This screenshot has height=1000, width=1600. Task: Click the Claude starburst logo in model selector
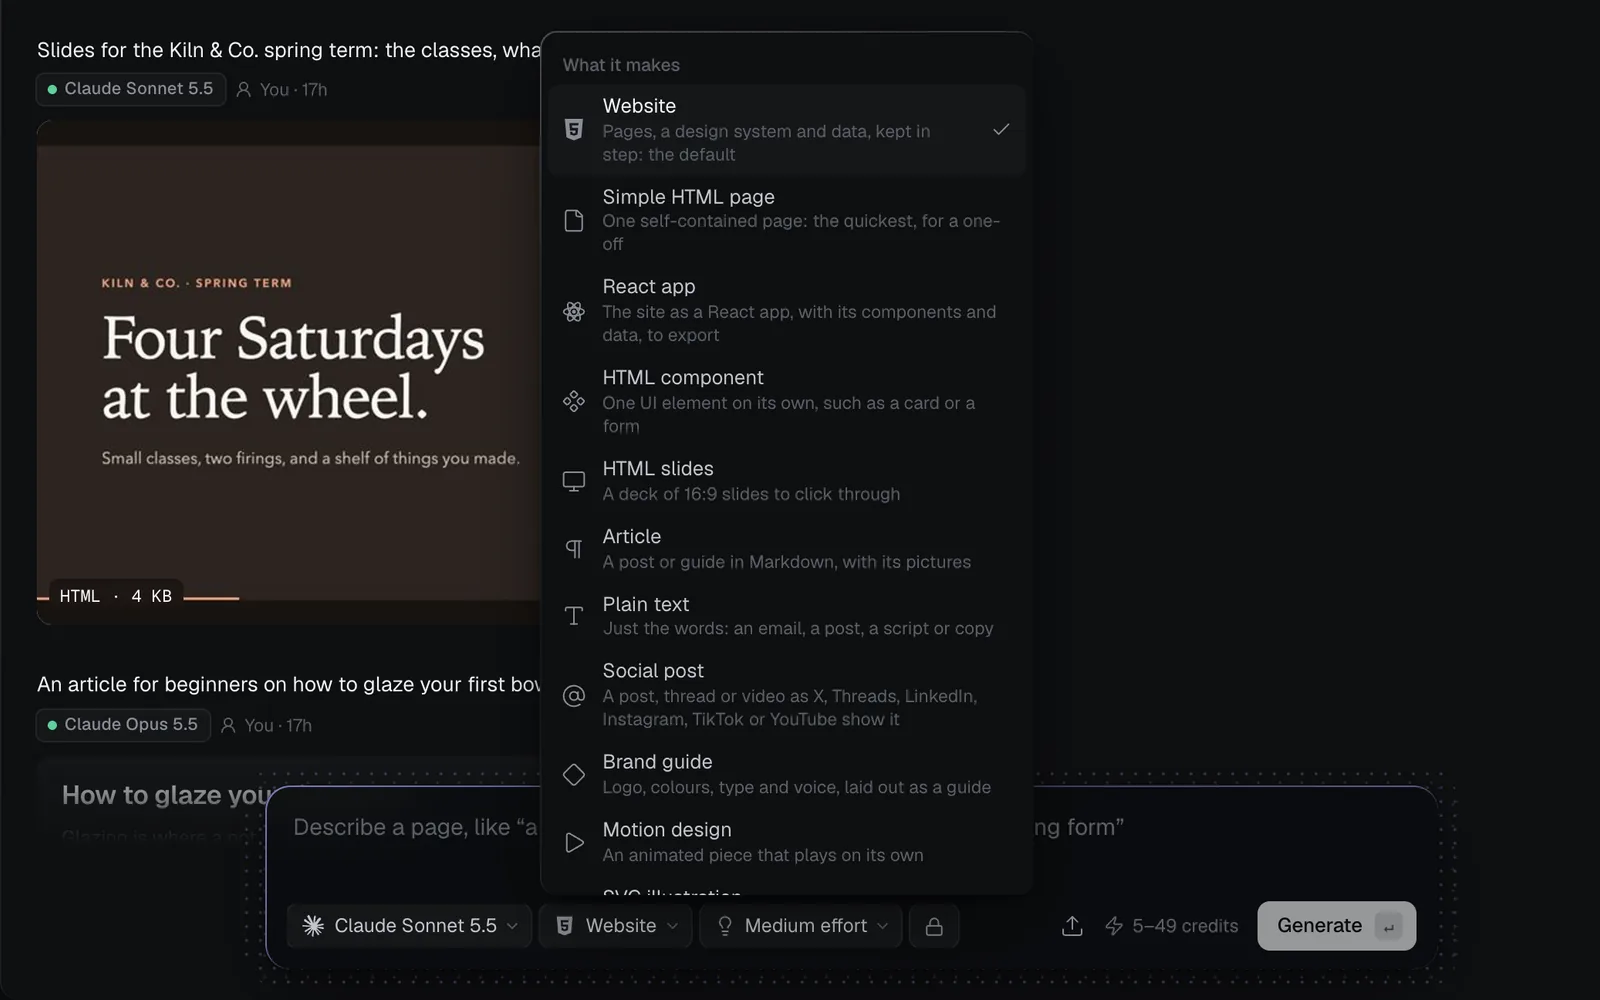(313, 926)
